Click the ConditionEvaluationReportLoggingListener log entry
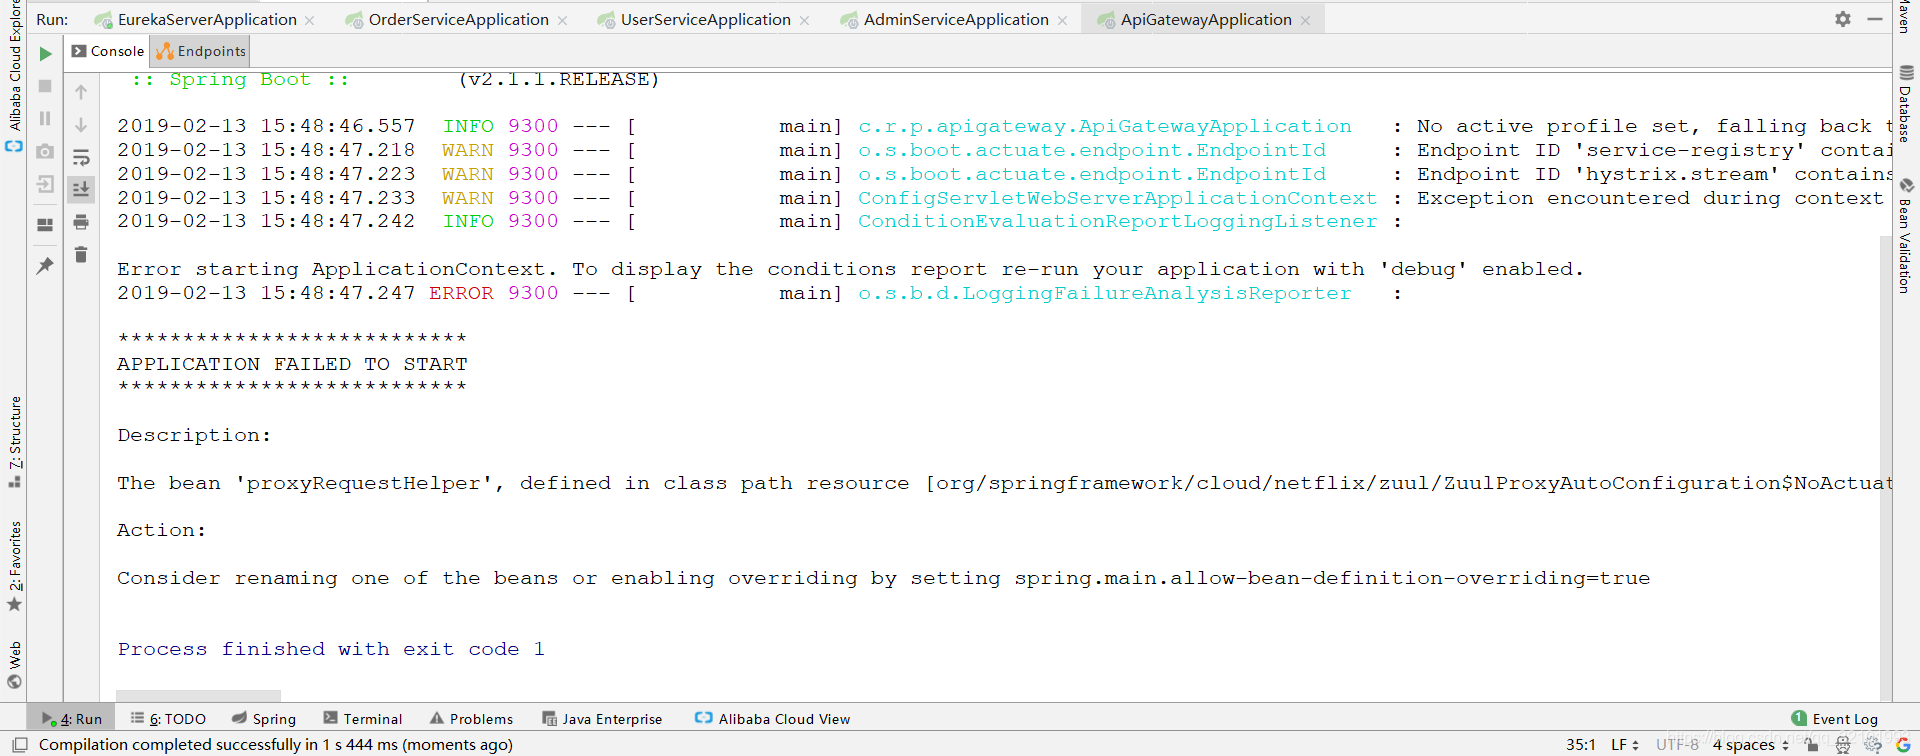The width and height of the screenshot is (1920, 756). (1117, 221)
